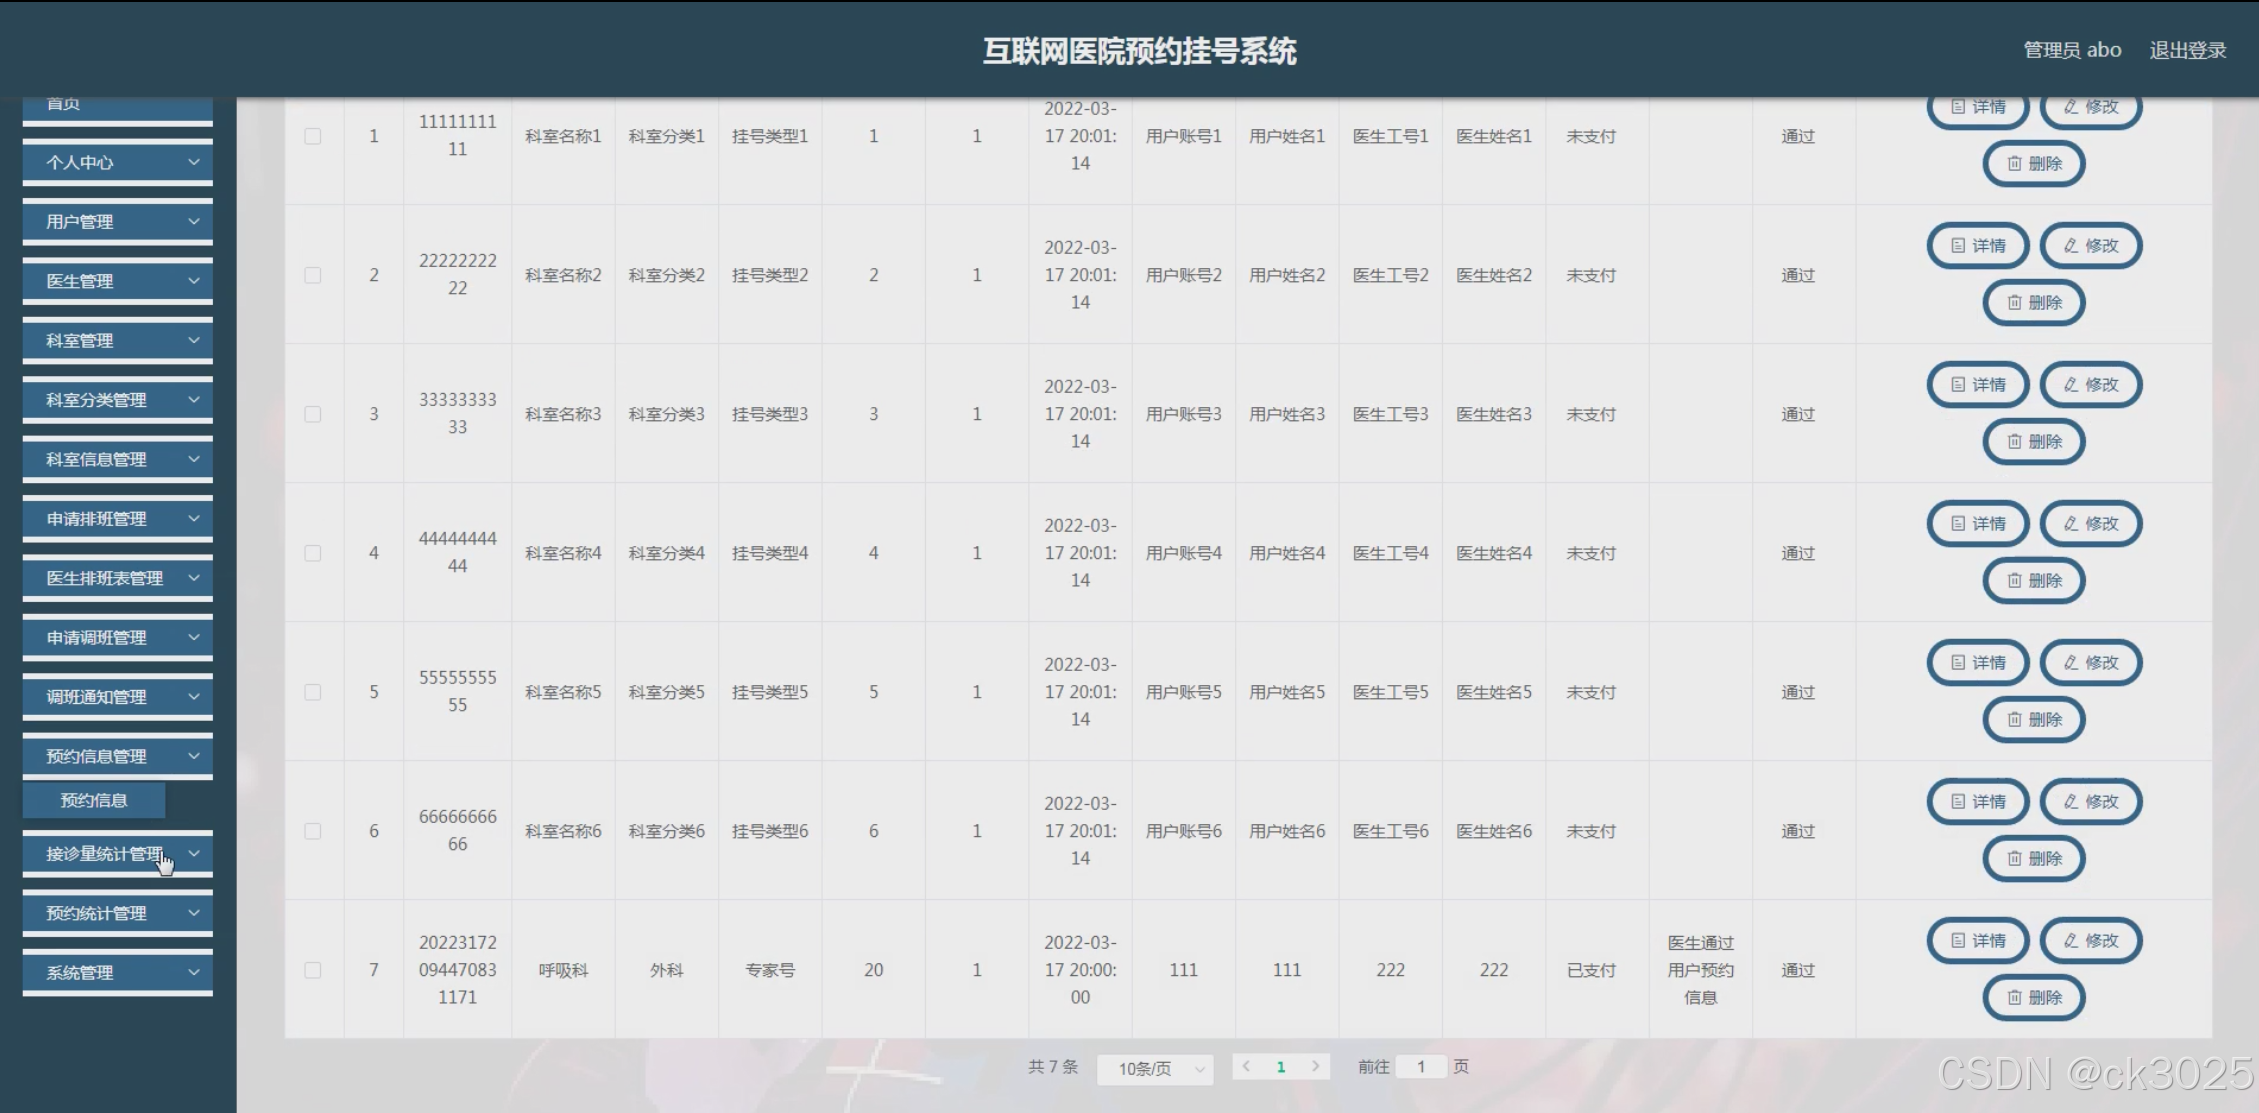Delete the row with 用户账号5
2259x1113 pixels.
(2033, 720)
